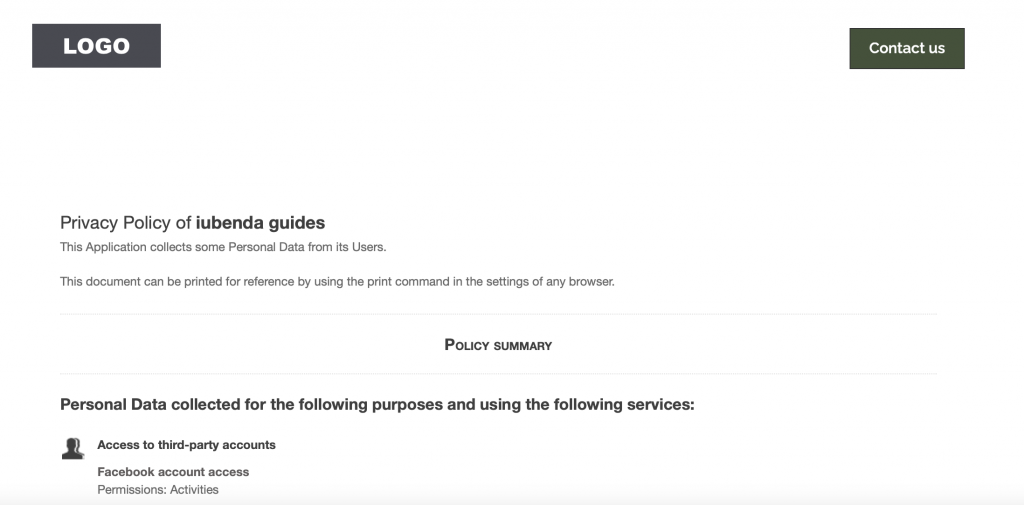
Task: Click the 'This Application collects some Personal Data' sentence
Action: pos(222,247)
